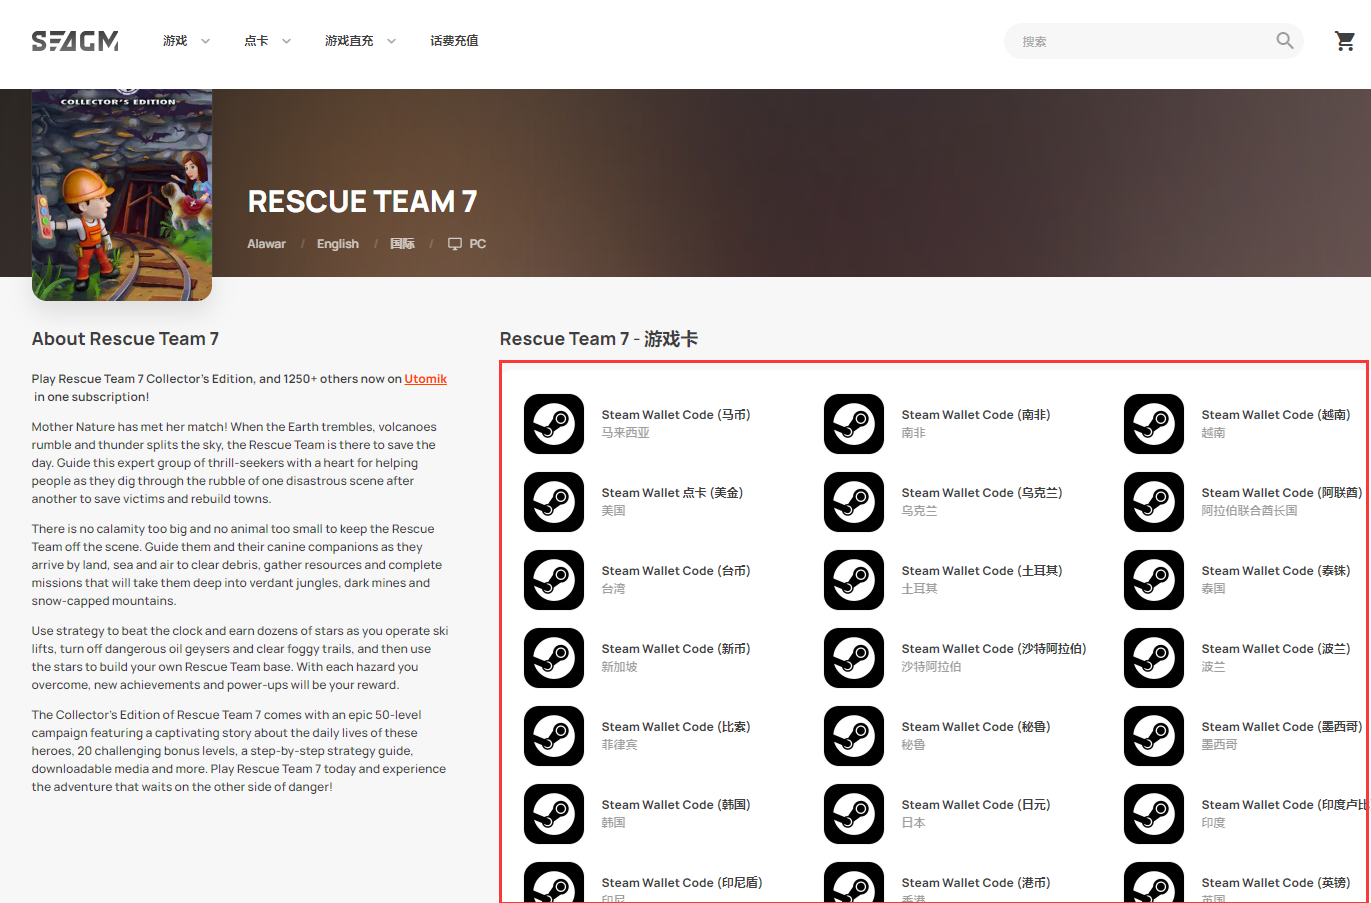This screenshot has height=903, width=1371.
Task: Expand the 游戏直充 menu chevron
Action: [x=391, y=41]
